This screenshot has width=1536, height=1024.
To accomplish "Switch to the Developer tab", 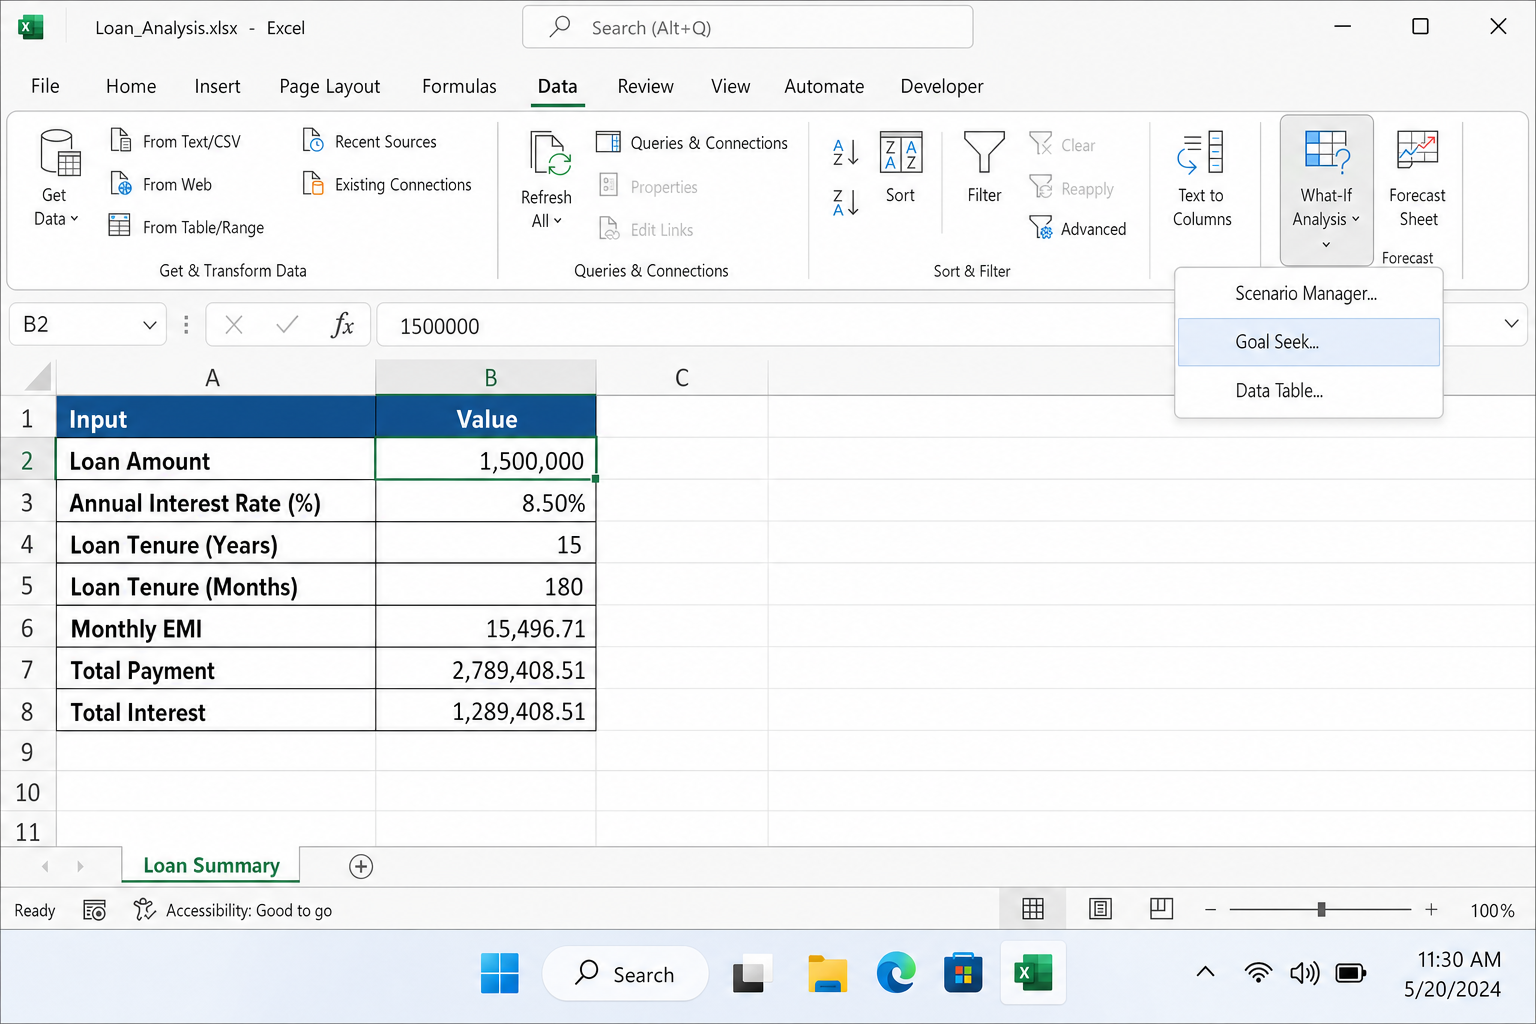I will coord(942,86).
